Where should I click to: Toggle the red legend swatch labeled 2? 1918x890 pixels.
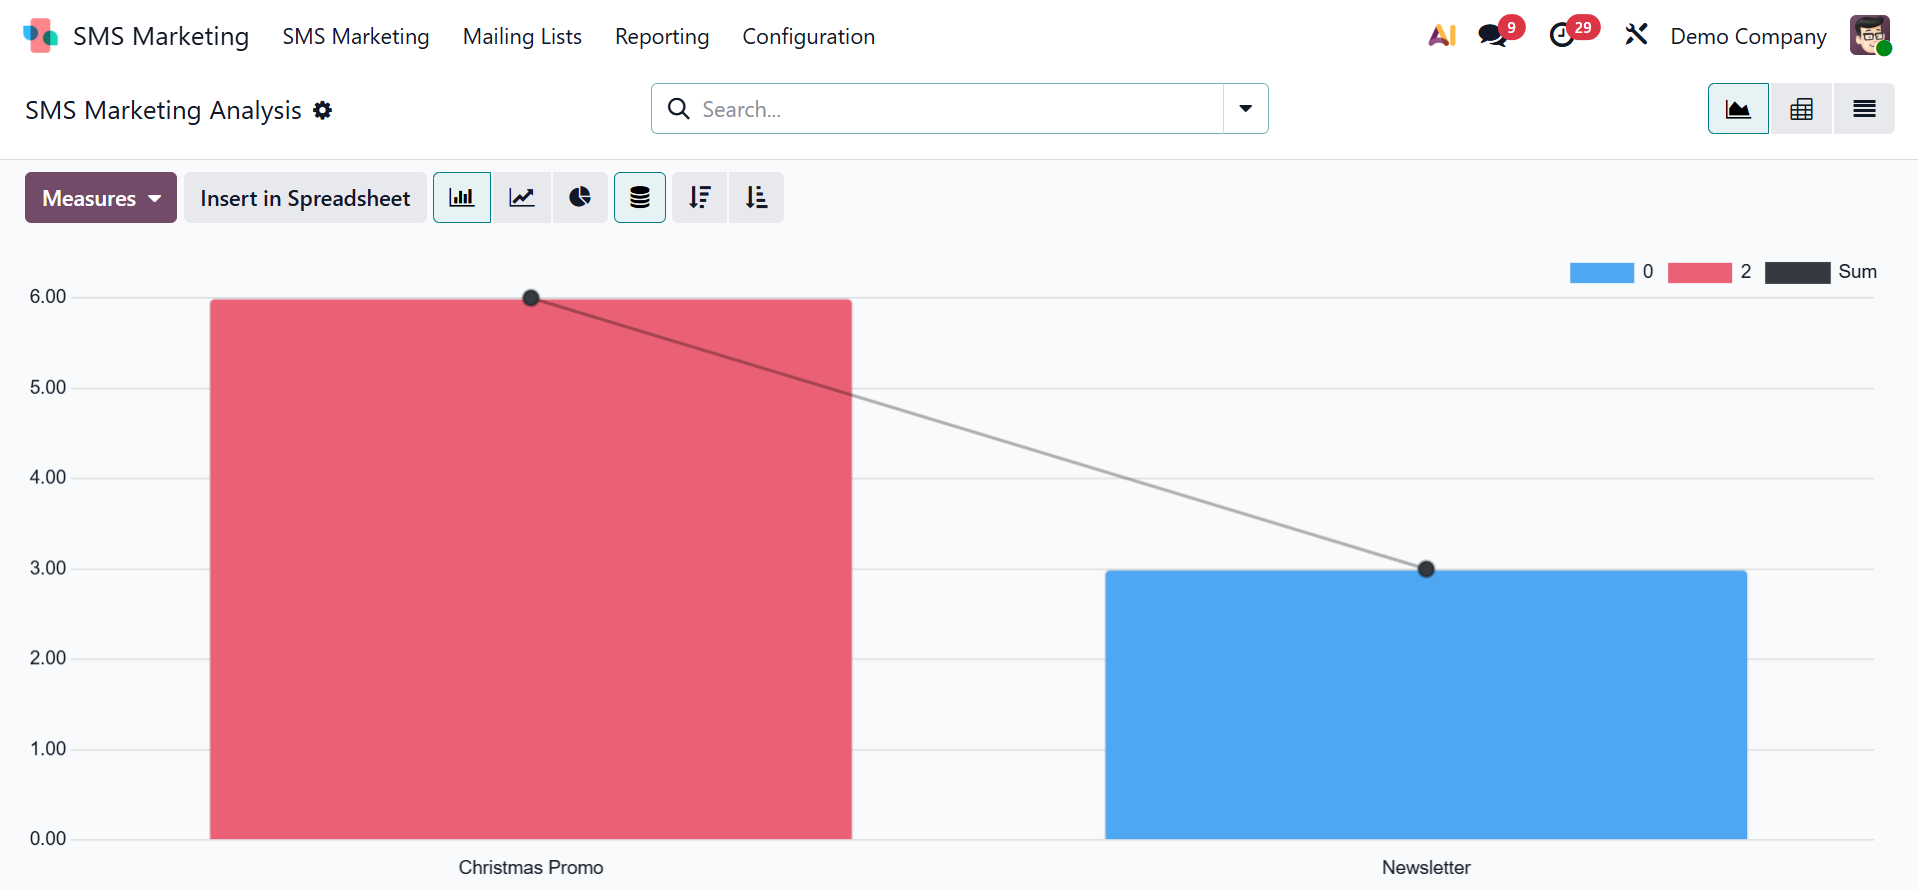pyautogui.click(x=1699, y=272)
